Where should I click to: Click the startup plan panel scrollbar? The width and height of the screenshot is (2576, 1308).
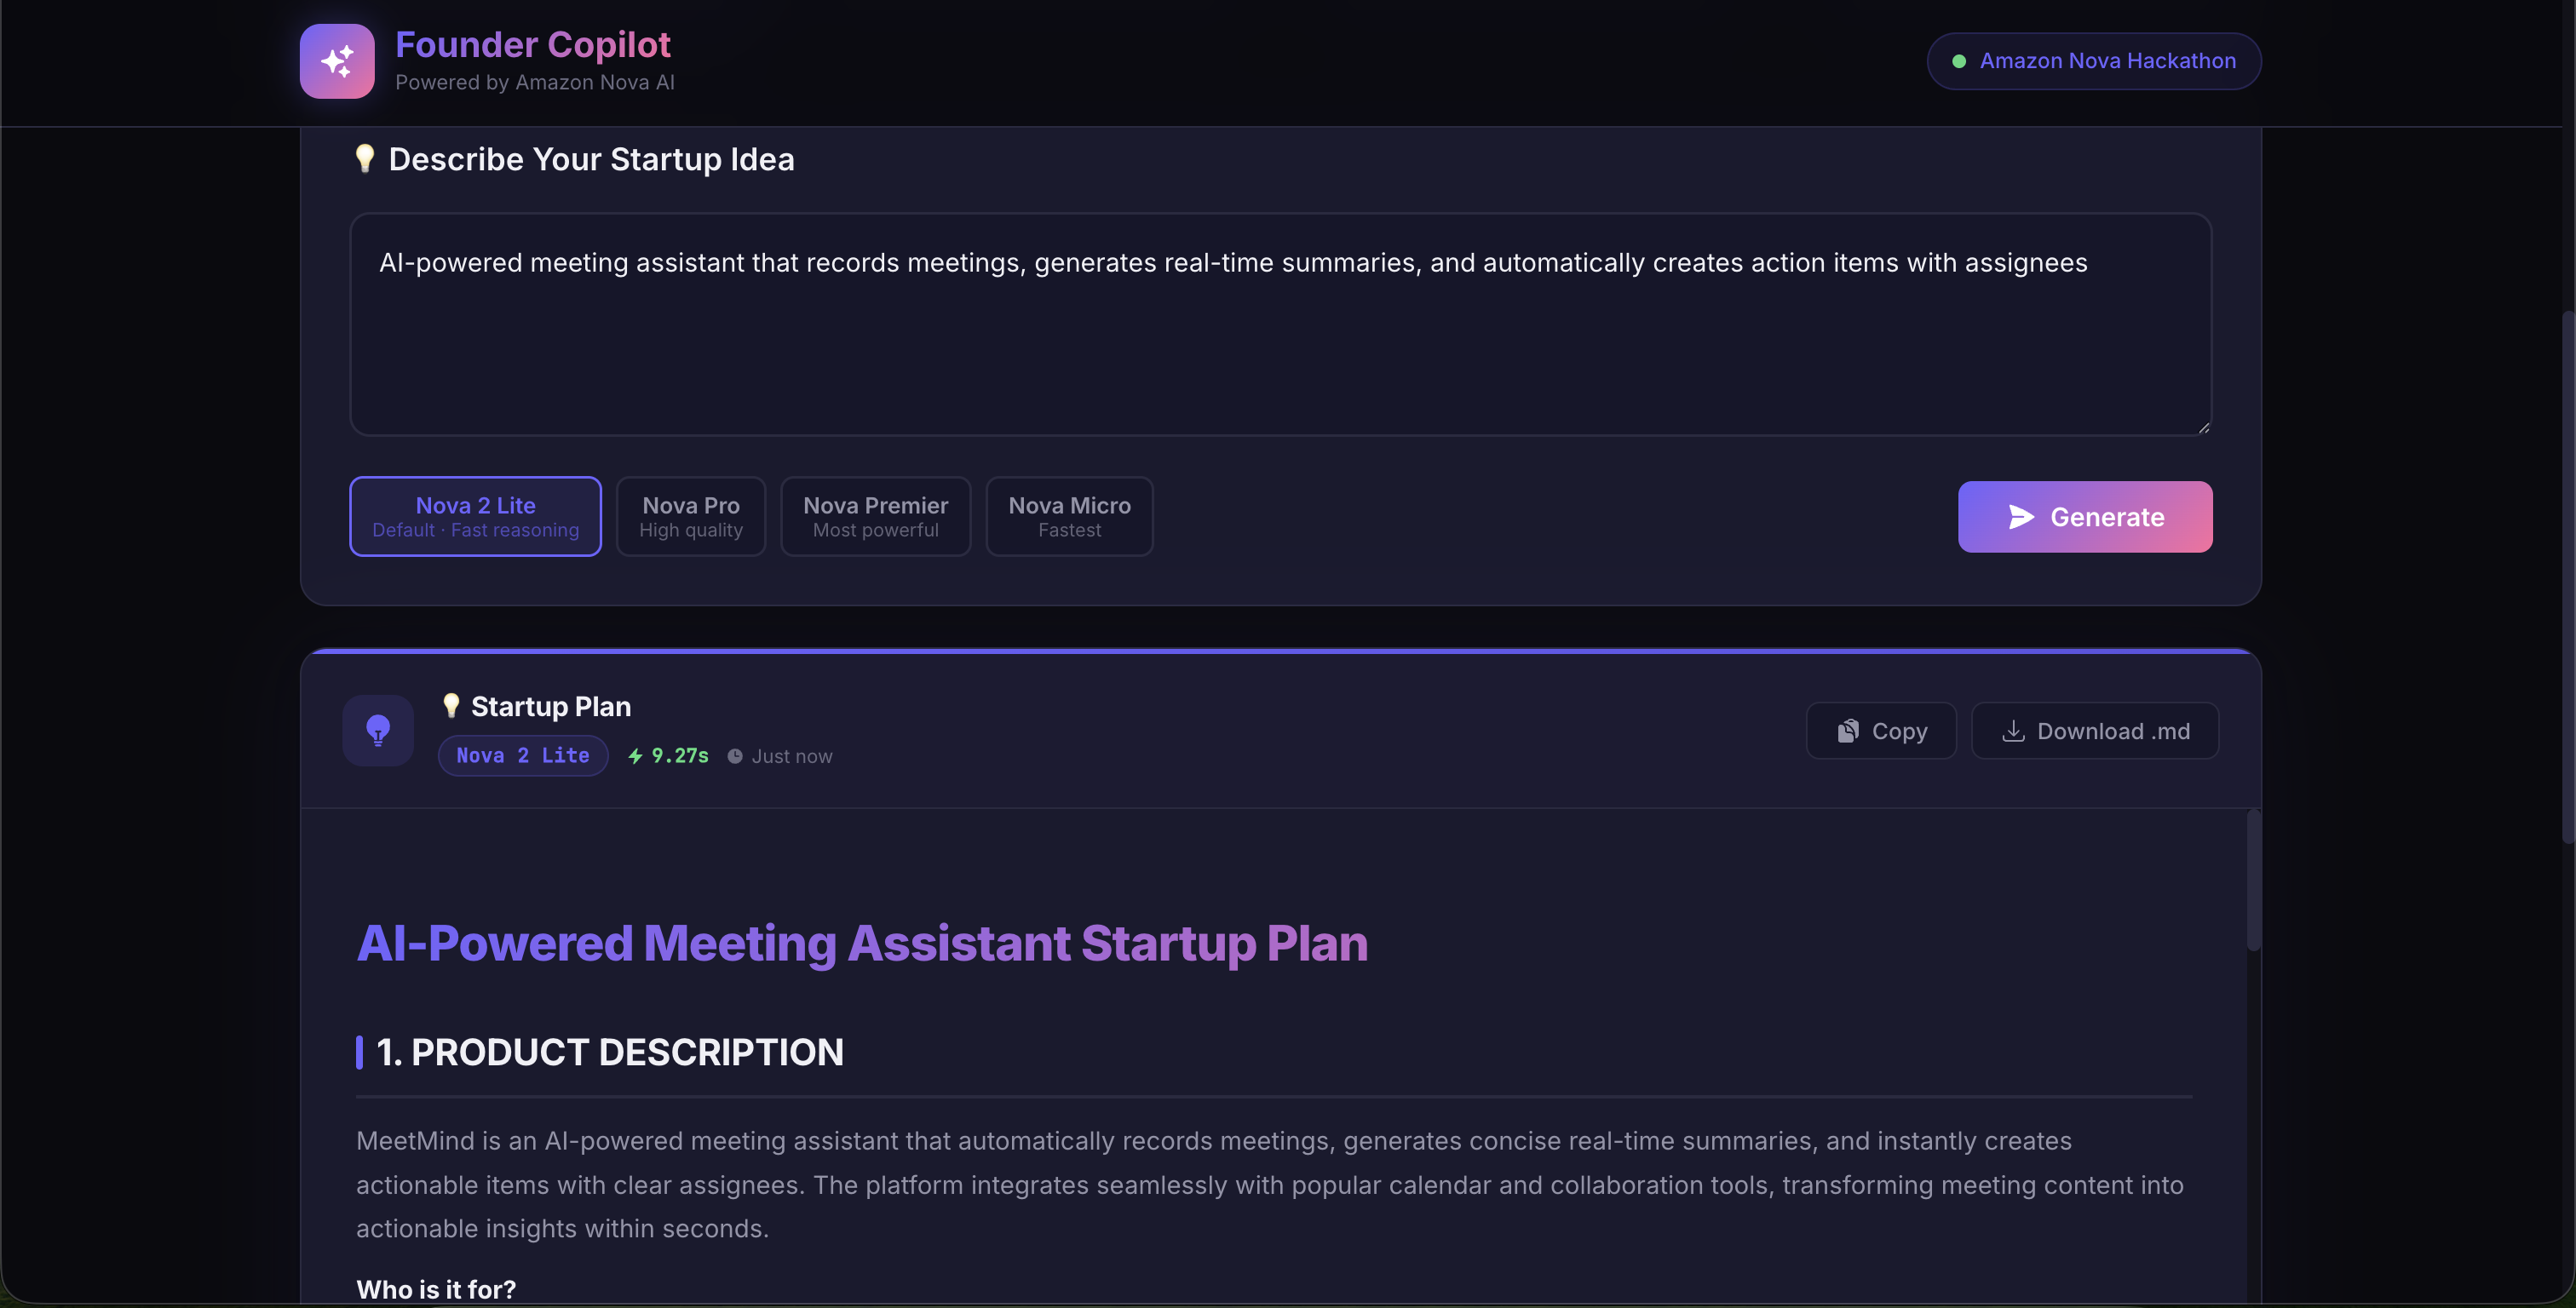click(x=2253, y=880)
